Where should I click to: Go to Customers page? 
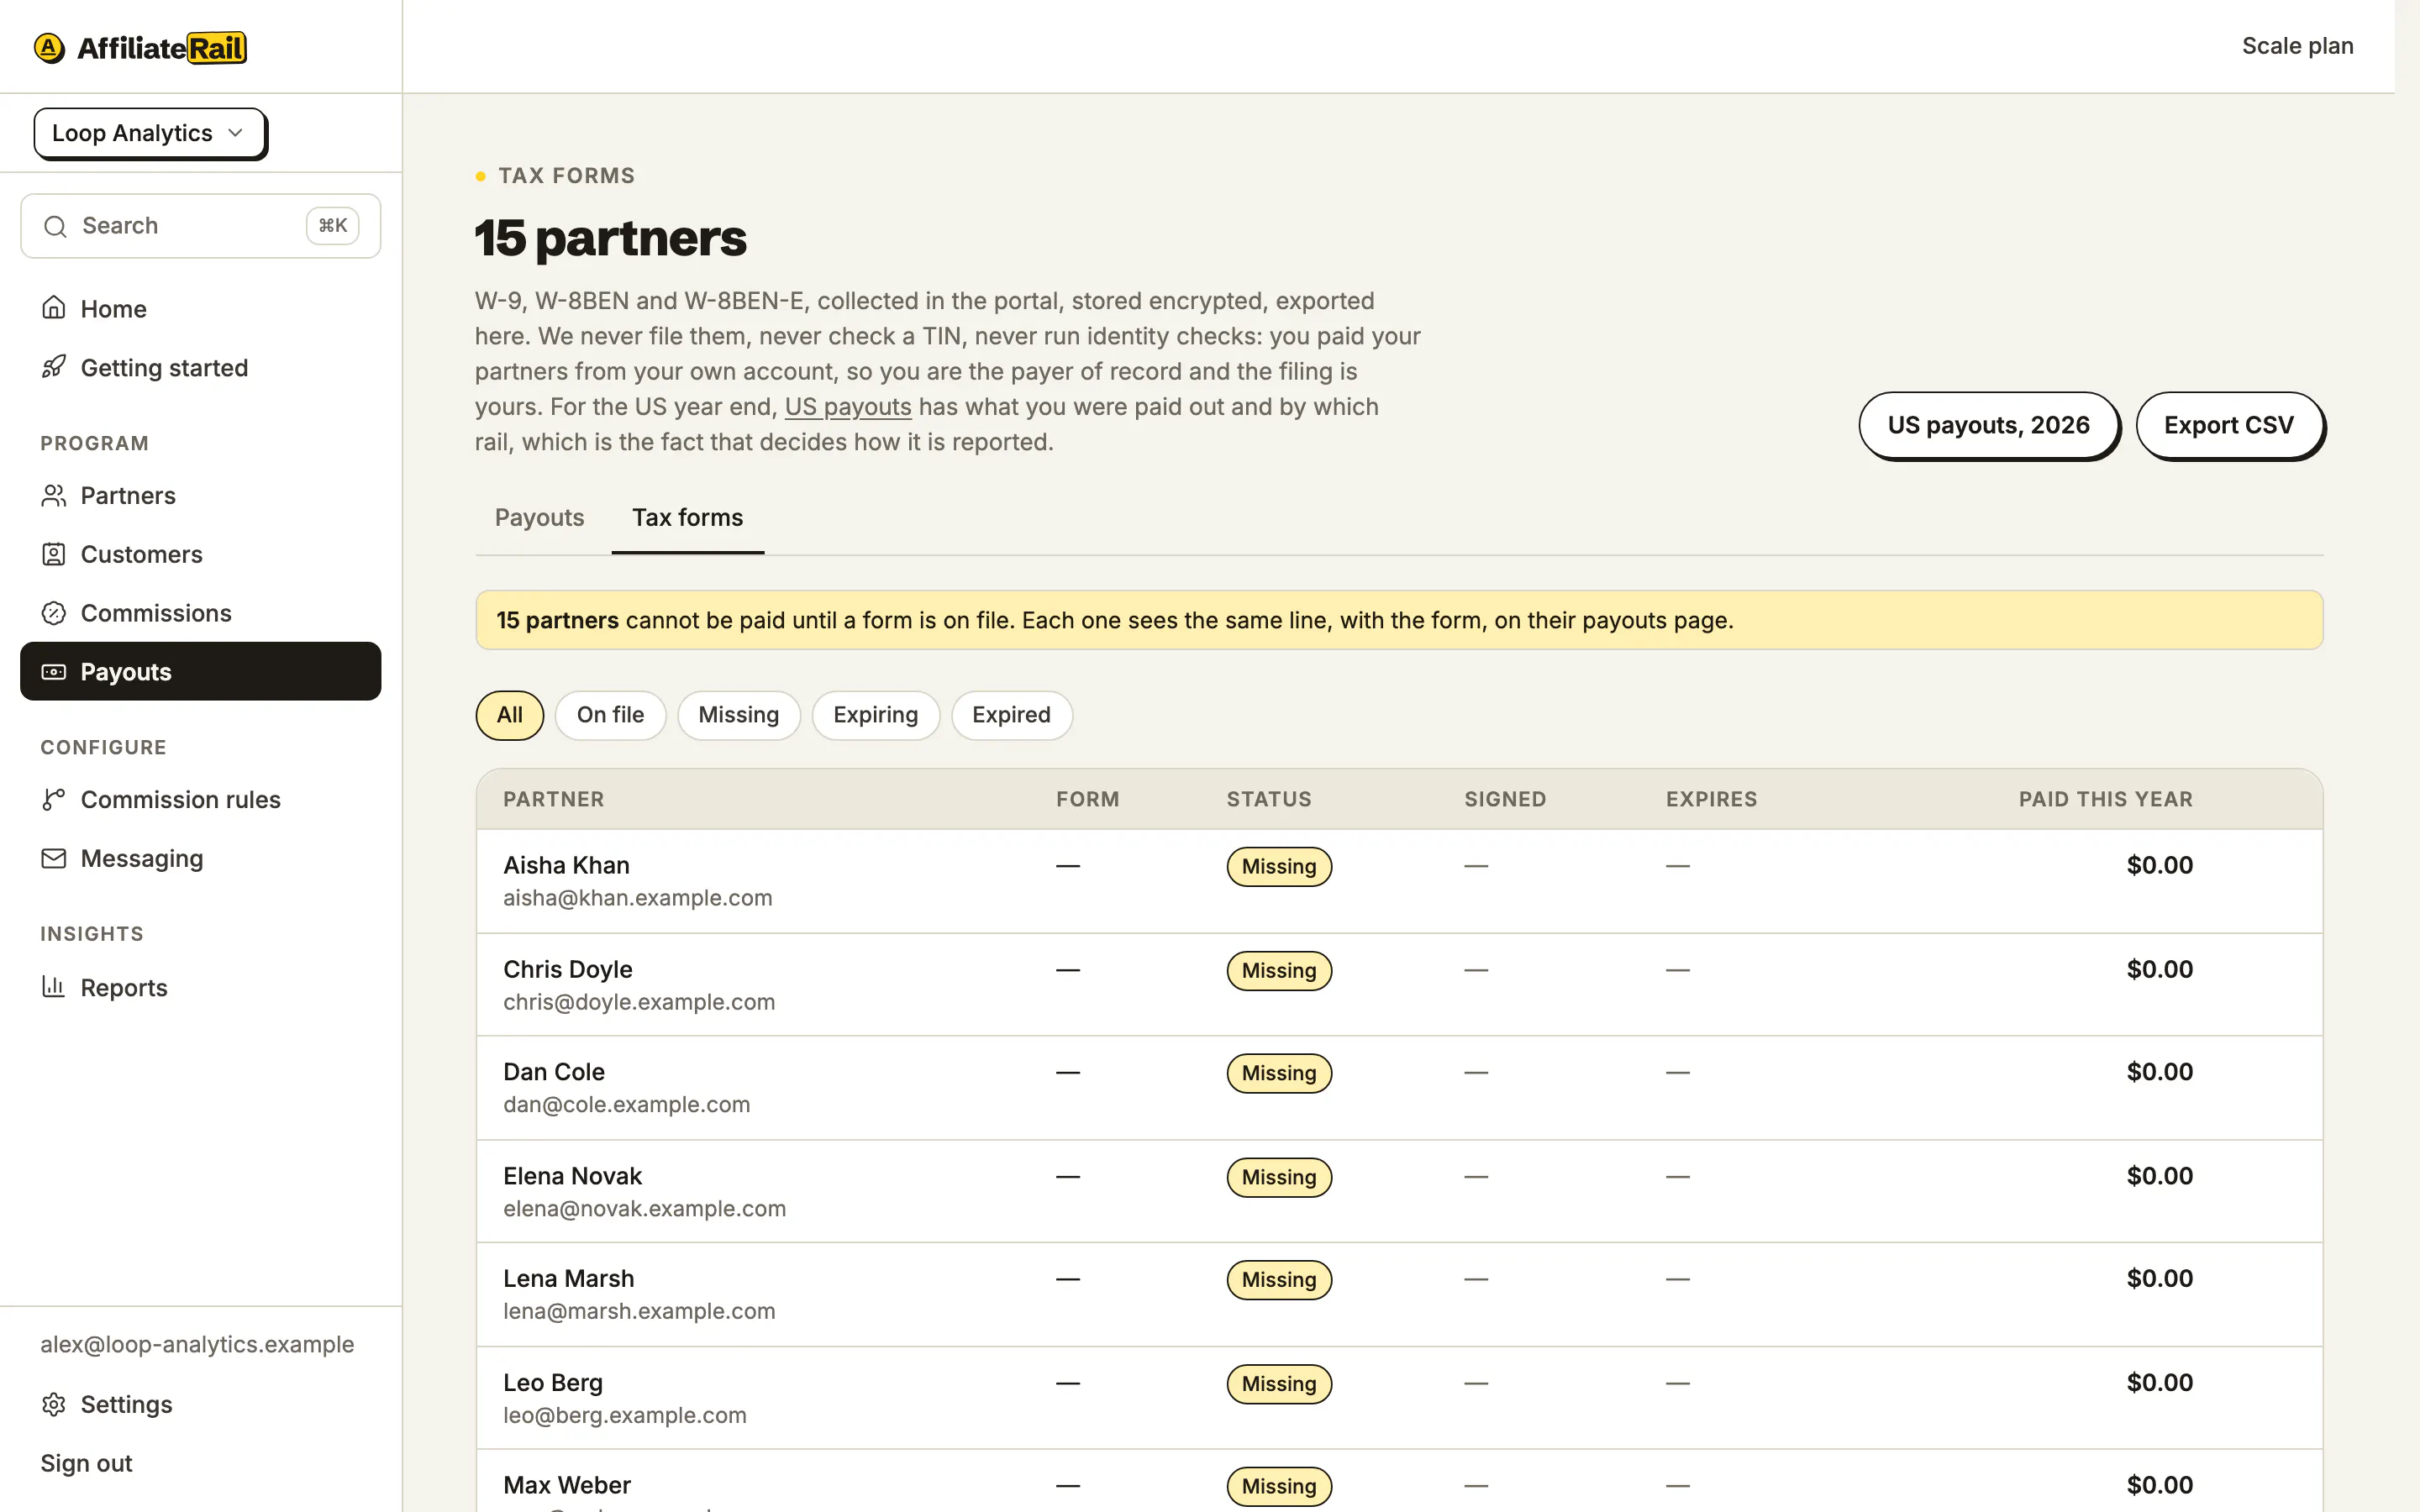click(x=200, y=554)
